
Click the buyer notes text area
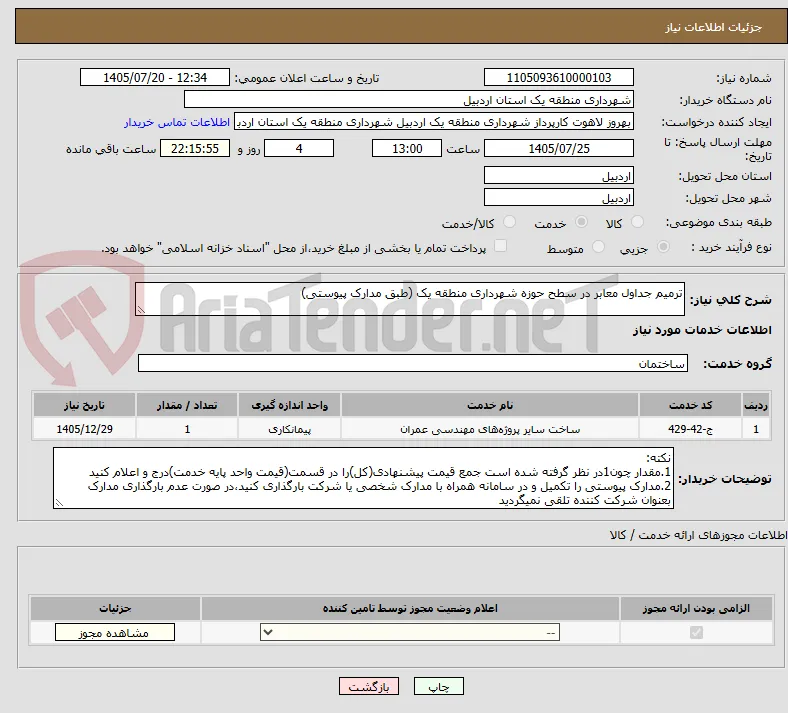click(x=363, y=478)
